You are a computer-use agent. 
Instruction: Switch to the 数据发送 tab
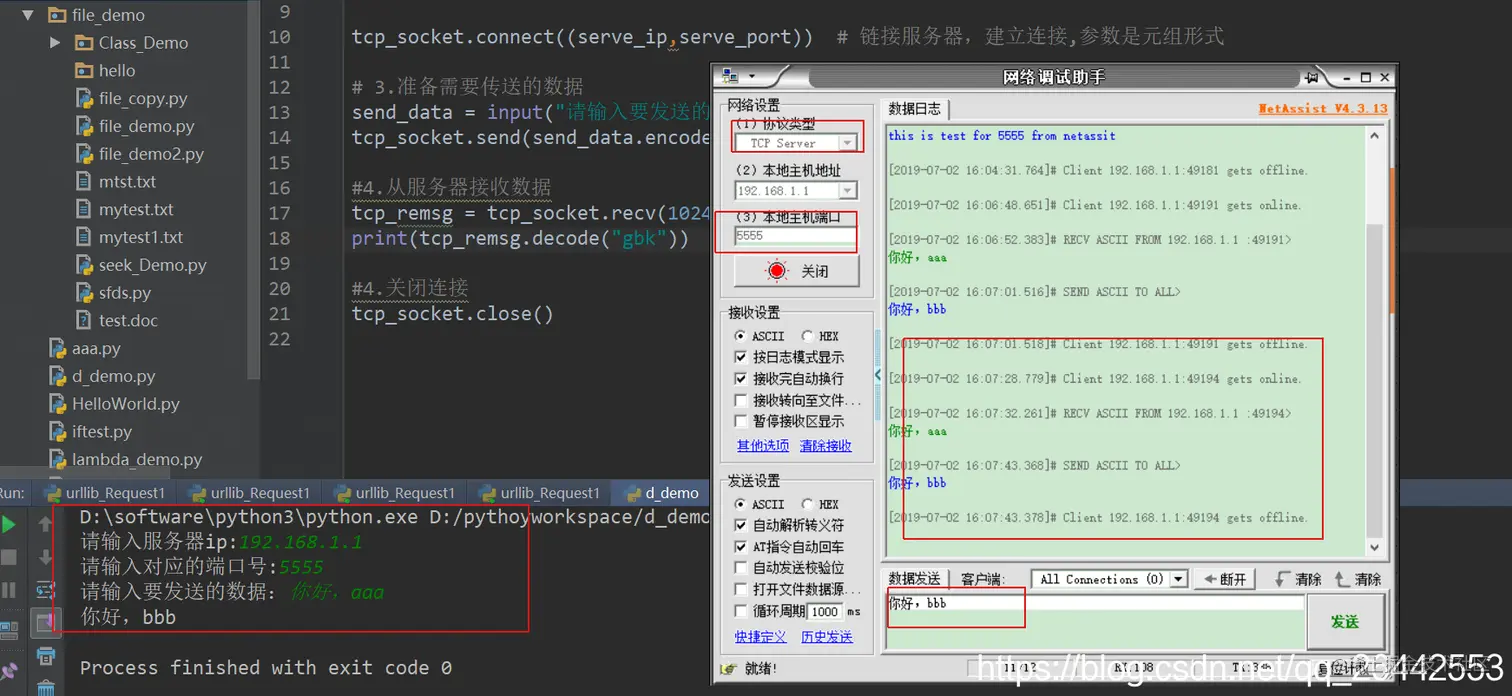pyautogui.click(x=914, y=579)
